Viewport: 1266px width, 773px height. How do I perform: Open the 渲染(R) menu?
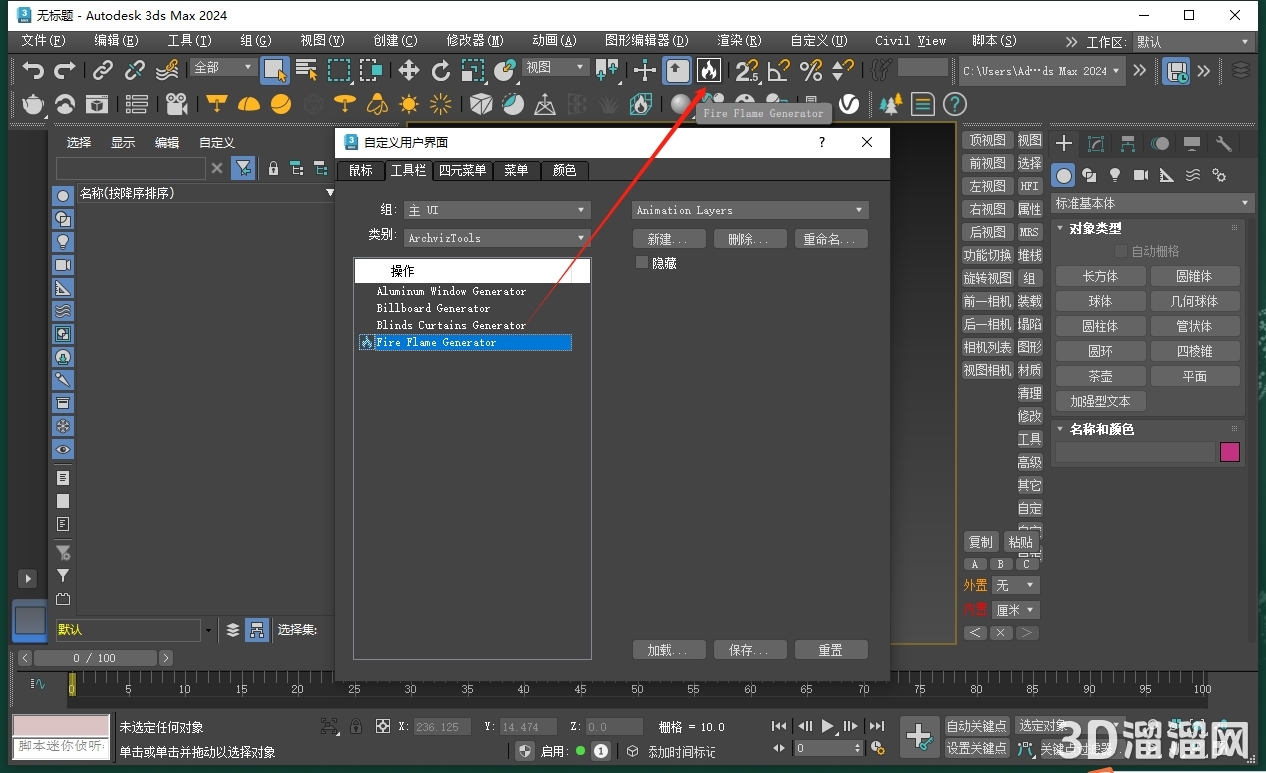[x=739, y=41]
